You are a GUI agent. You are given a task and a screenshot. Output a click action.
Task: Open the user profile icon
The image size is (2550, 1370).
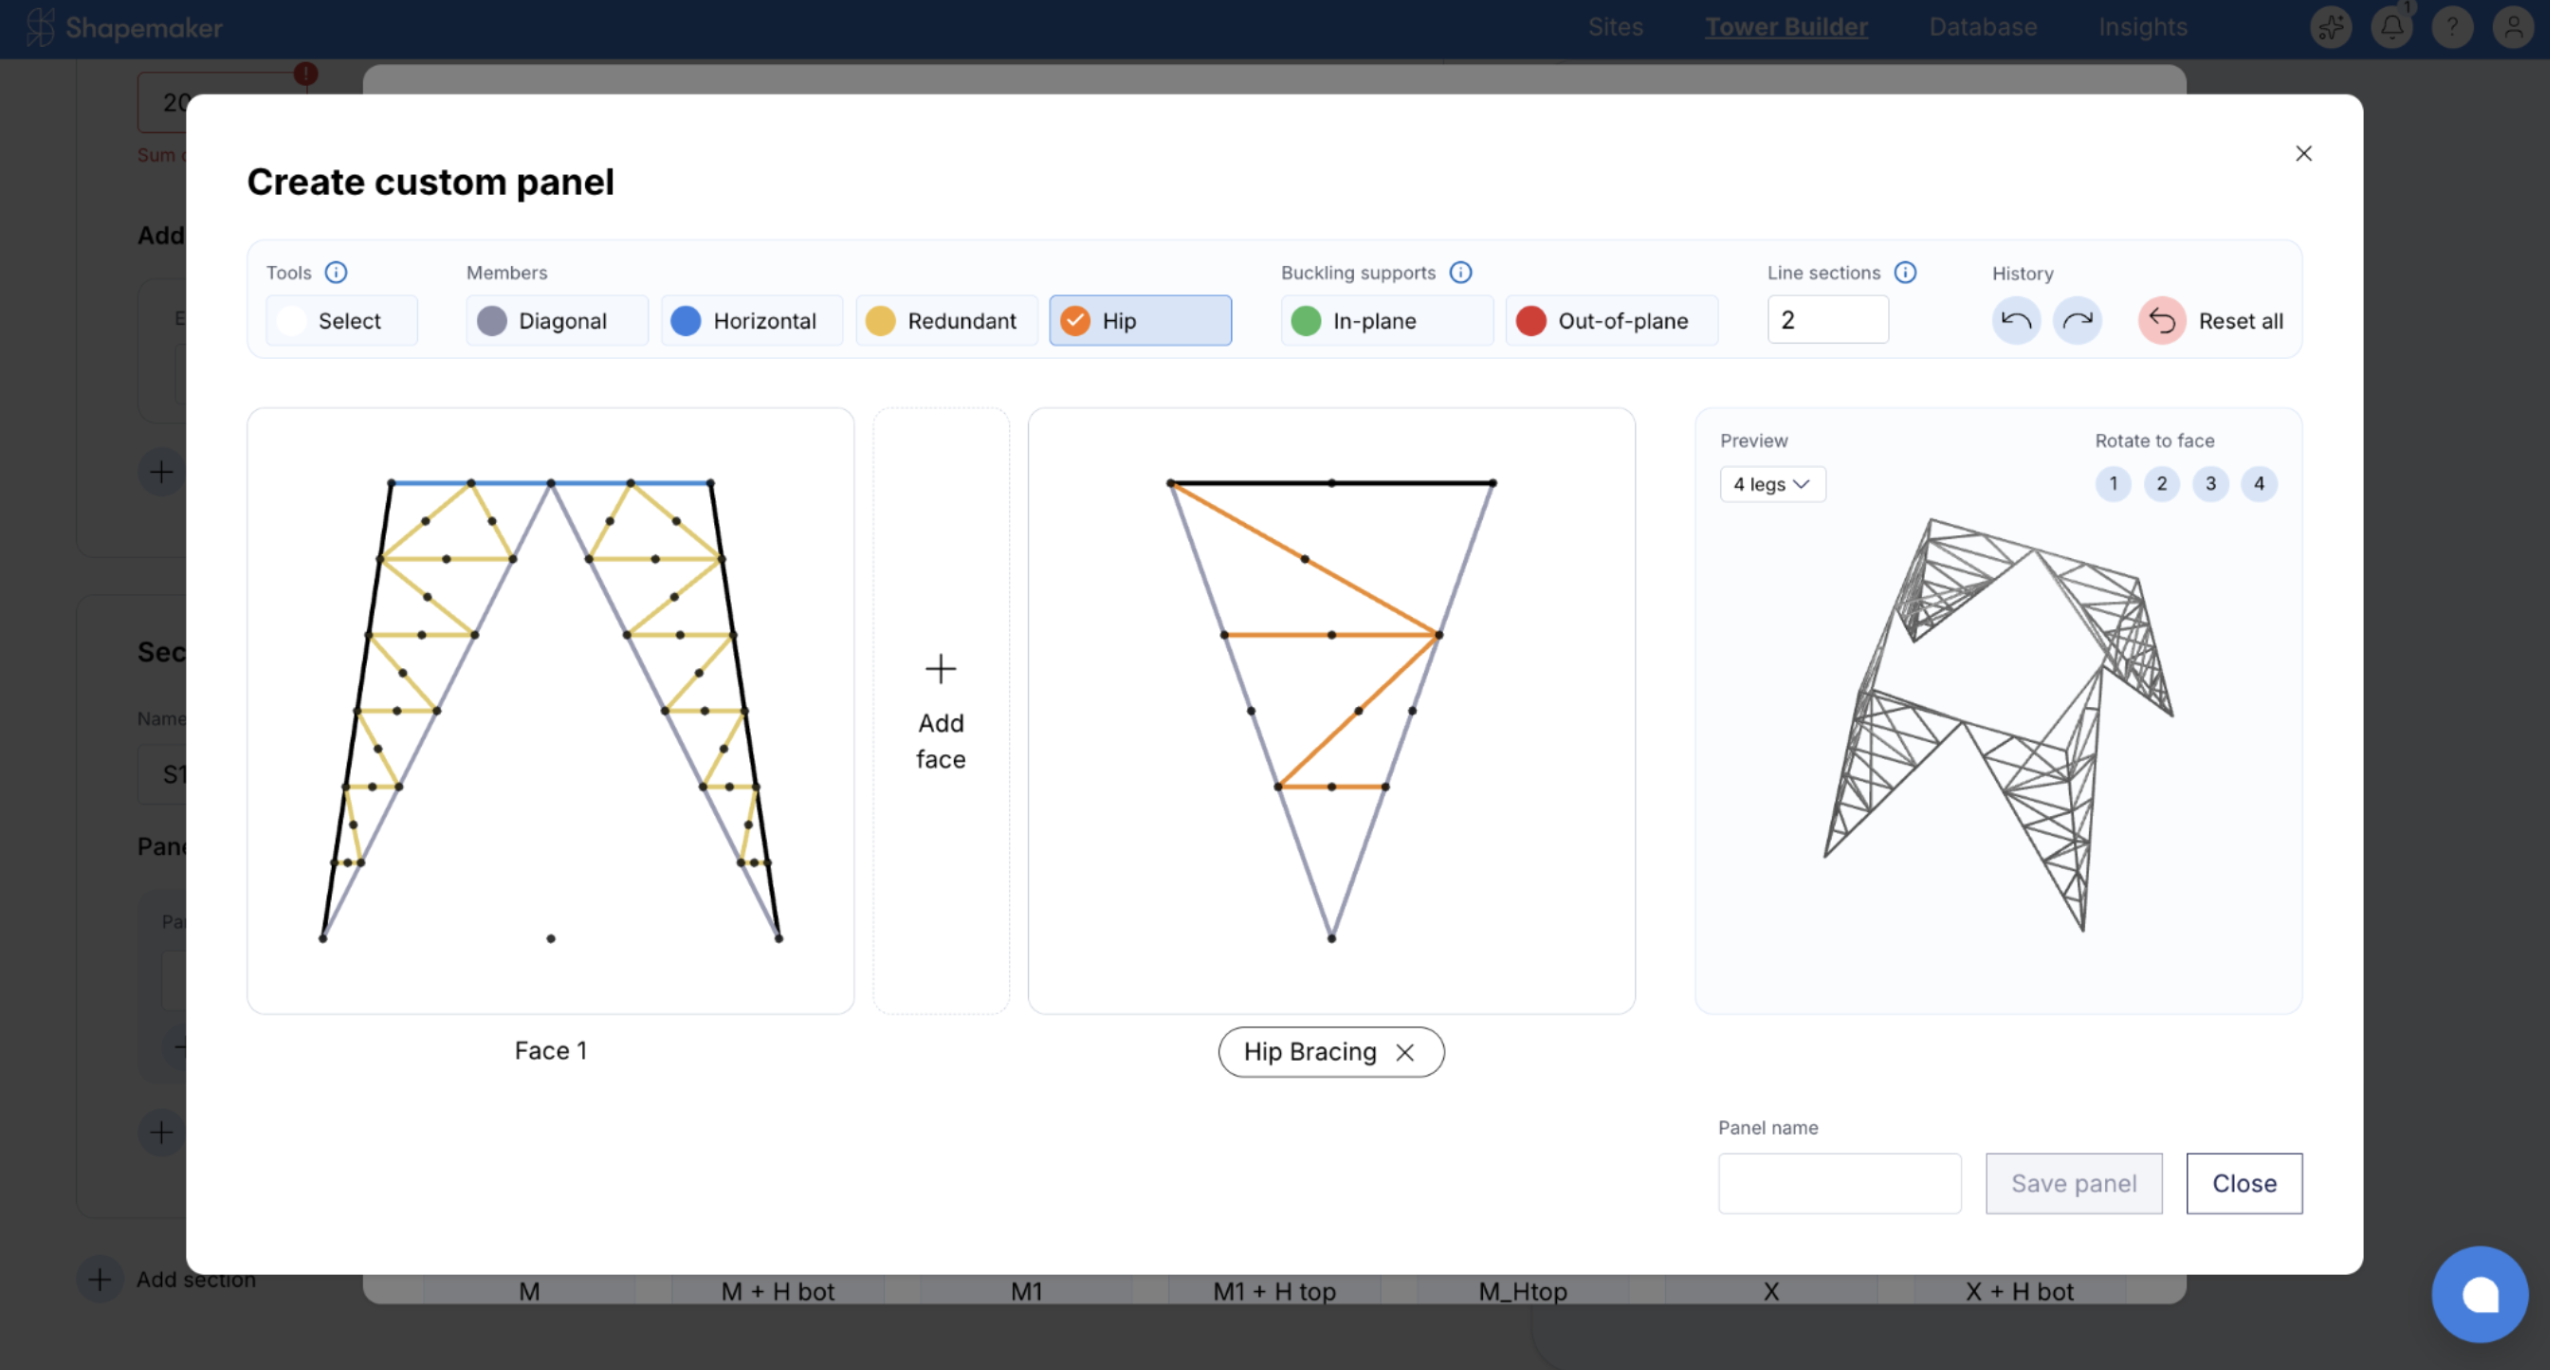point(2513,27)
